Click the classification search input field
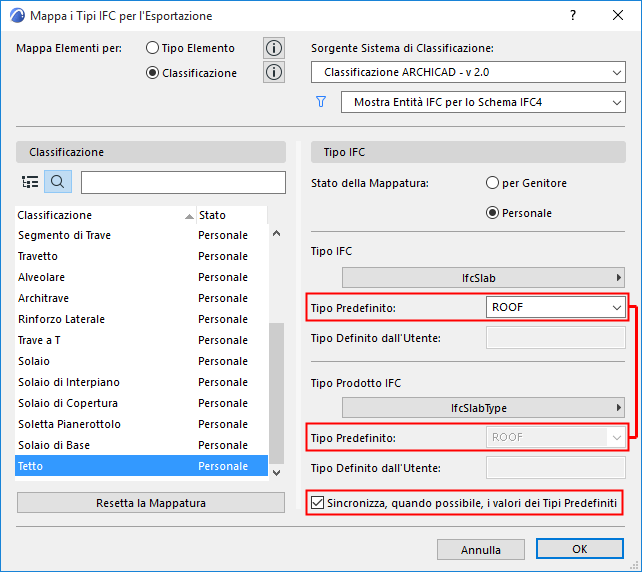 (183, 182)
